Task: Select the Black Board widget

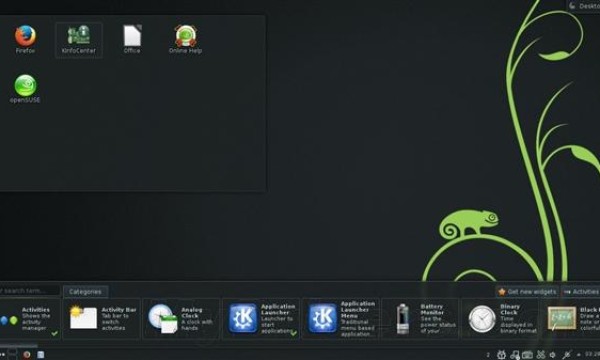Action: (571, 319)
